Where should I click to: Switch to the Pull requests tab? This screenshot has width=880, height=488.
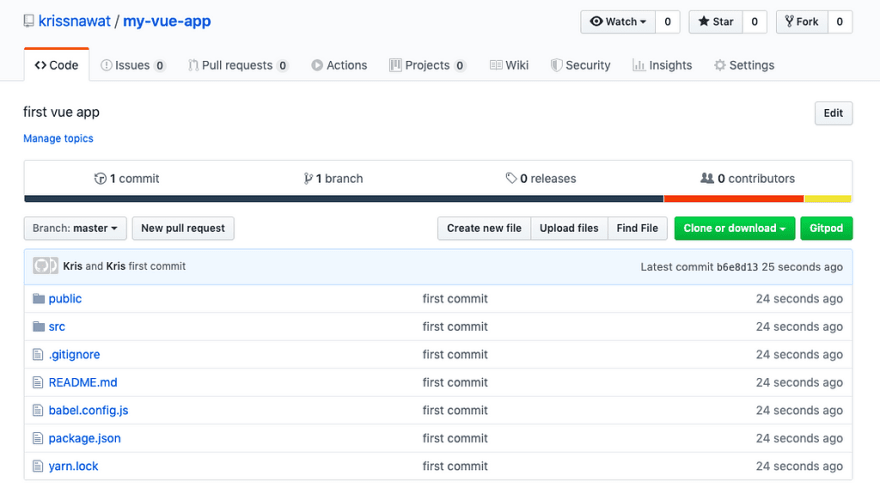point(238,65)
